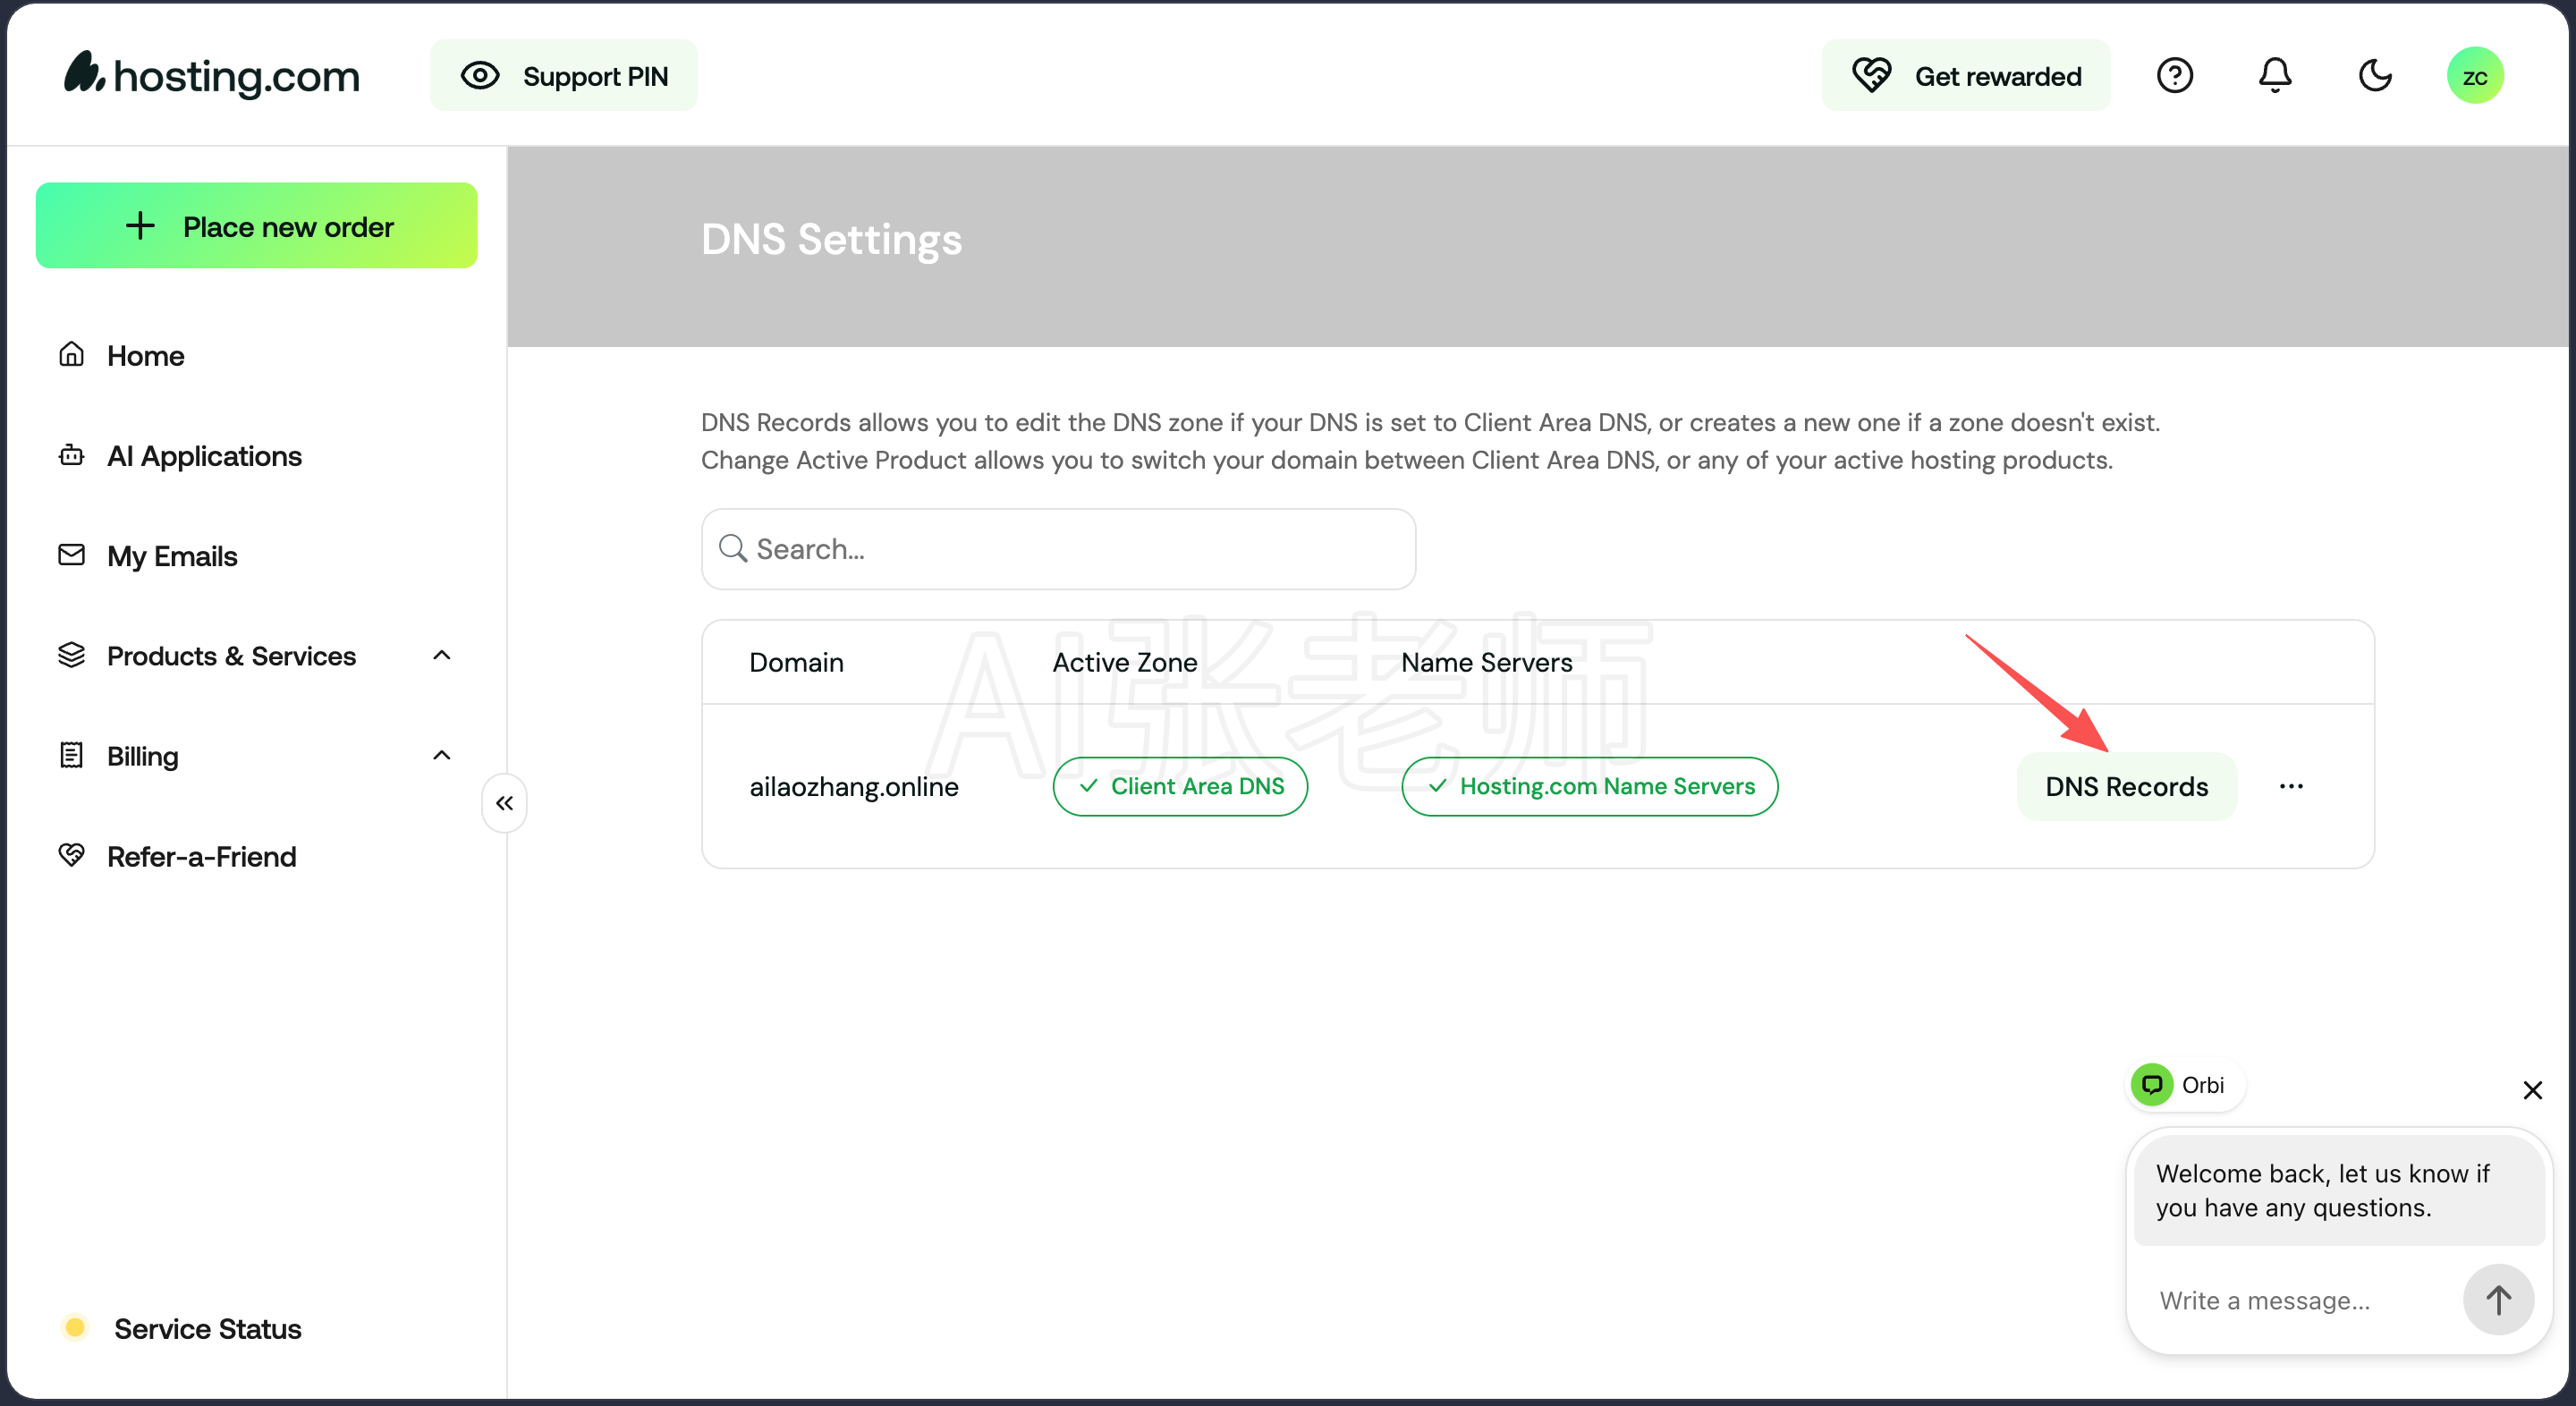2576x1406 pixels.
Task: Click the Refer-a-Friend heart icon
Action: click(71, 855)
